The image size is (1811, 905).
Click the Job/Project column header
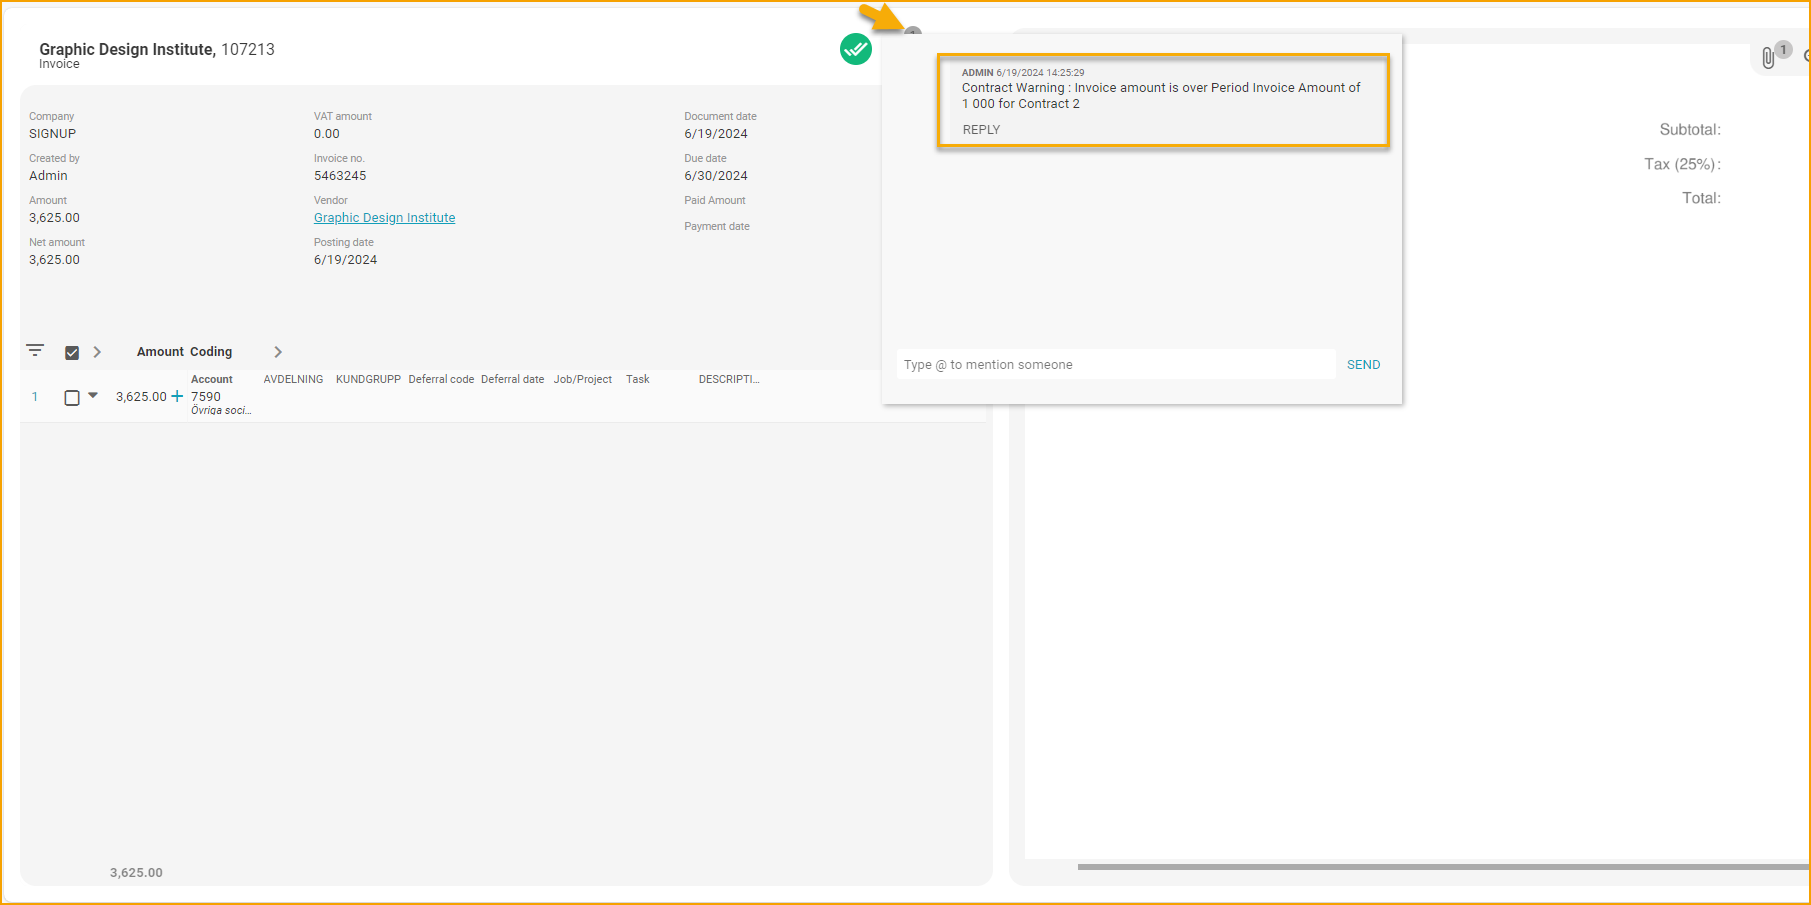583,380
